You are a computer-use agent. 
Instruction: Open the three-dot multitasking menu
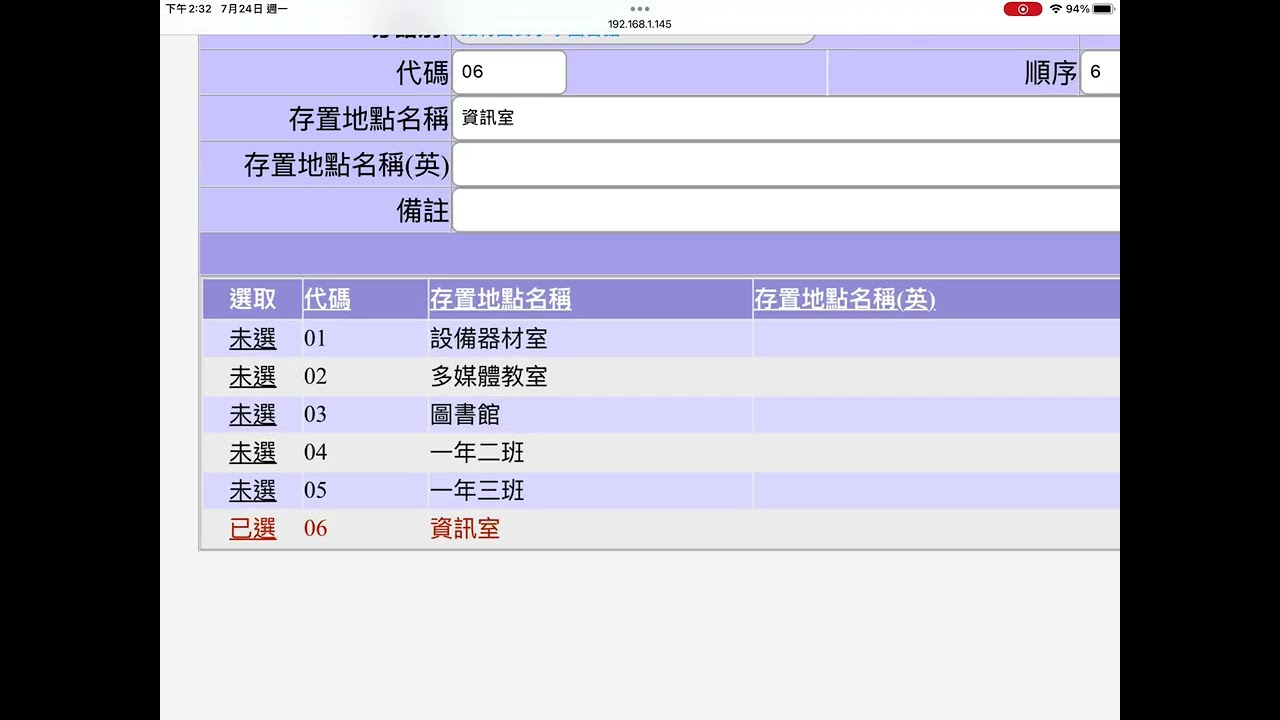(640, 9)
